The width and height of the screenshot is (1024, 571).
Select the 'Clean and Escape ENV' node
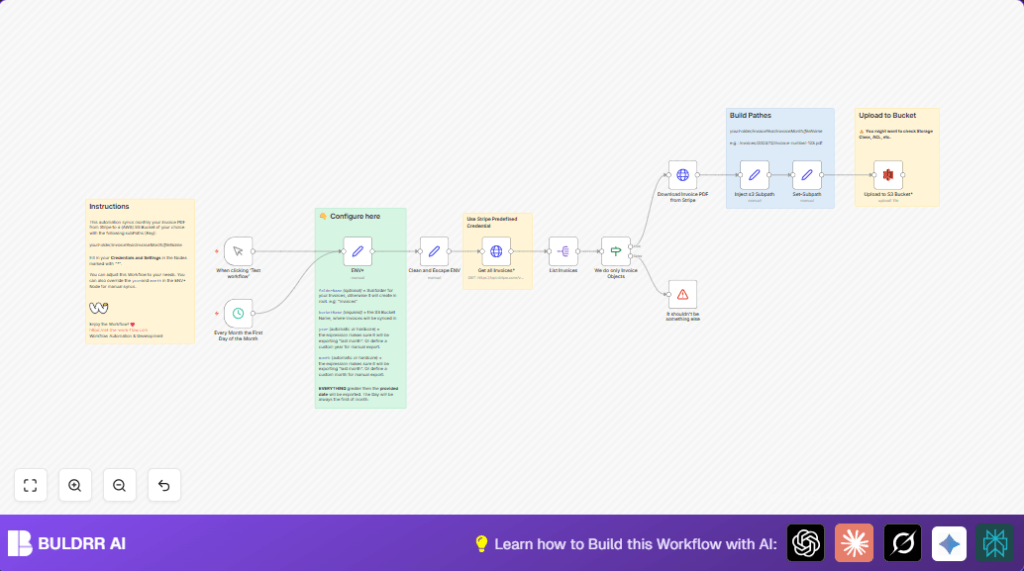click(x=434, y=251)
